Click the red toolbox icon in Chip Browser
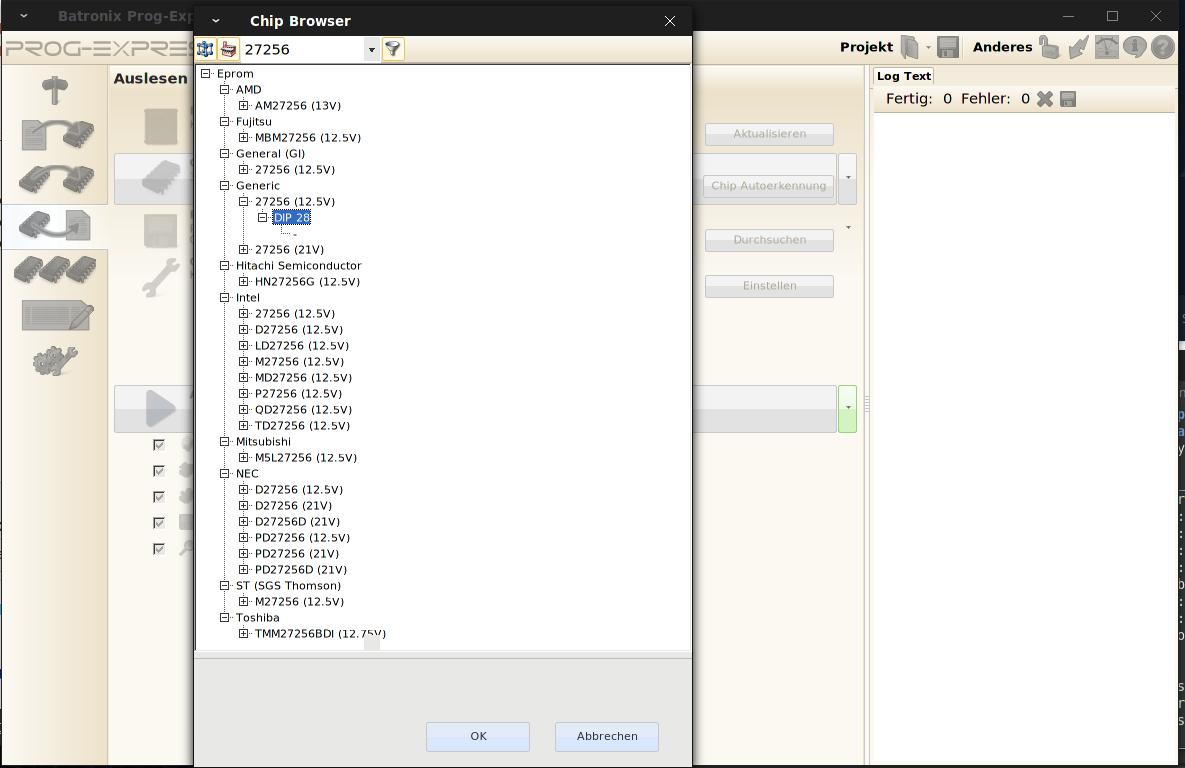 [228, 49]
